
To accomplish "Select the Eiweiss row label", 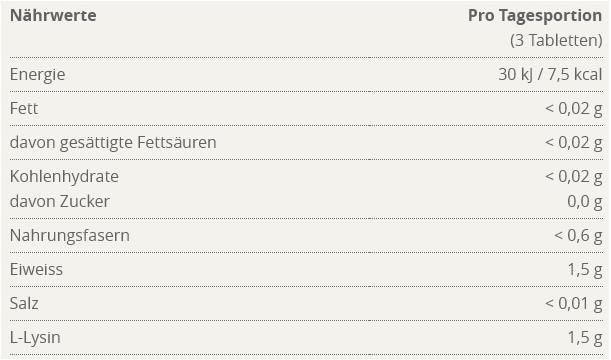I will 36,270.
